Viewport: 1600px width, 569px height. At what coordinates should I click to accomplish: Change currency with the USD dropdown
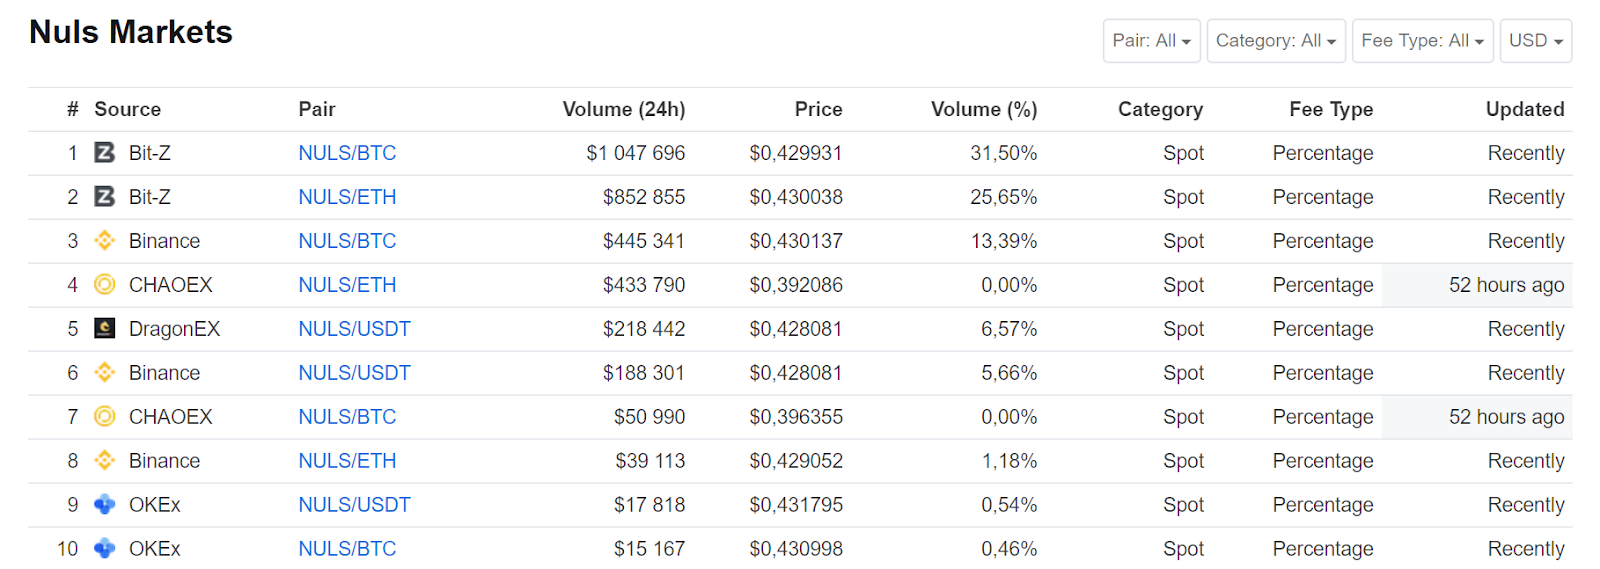click(x=1535, y=41)
